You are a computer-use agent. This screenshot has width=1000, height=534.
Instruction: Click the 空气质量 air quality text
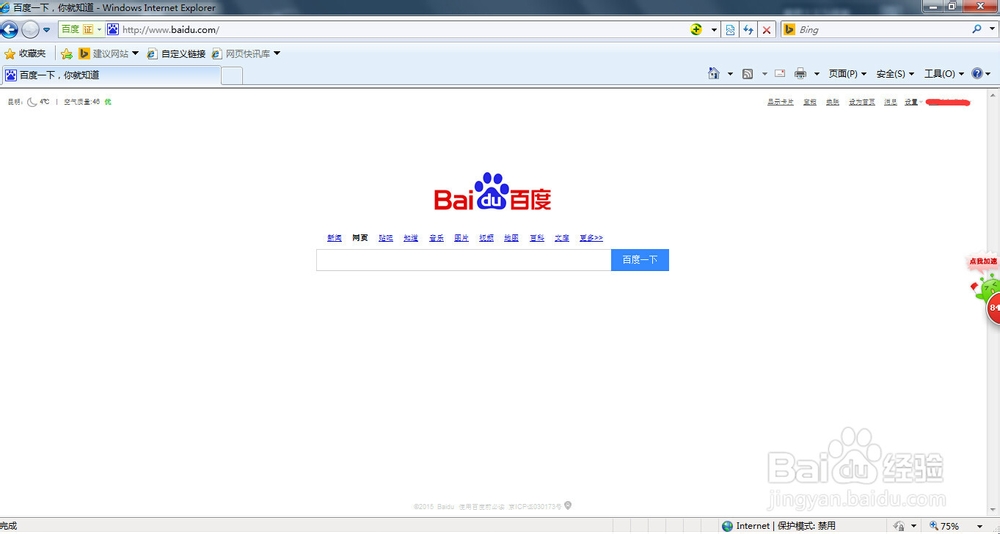pos(82,102)
